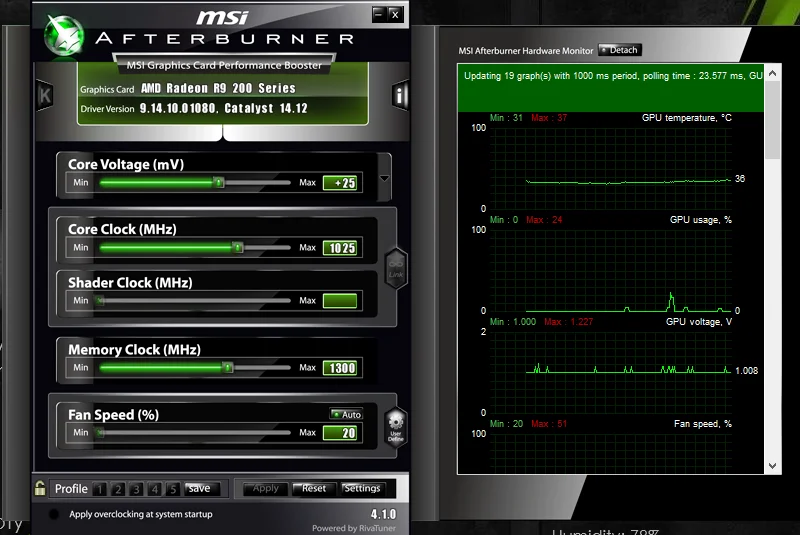Click the current voltage value 1.008
The height and width of the screenshot is (535, 800).
point(746,371)
